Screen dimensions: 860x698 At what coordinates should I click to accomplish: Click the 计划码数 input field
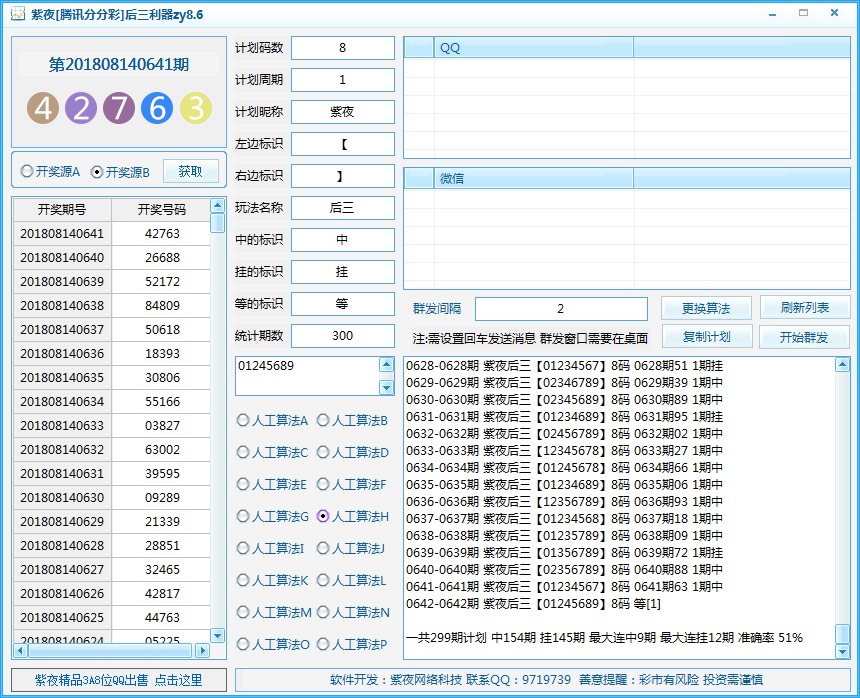pyautogui.click(x=343, y=48)
